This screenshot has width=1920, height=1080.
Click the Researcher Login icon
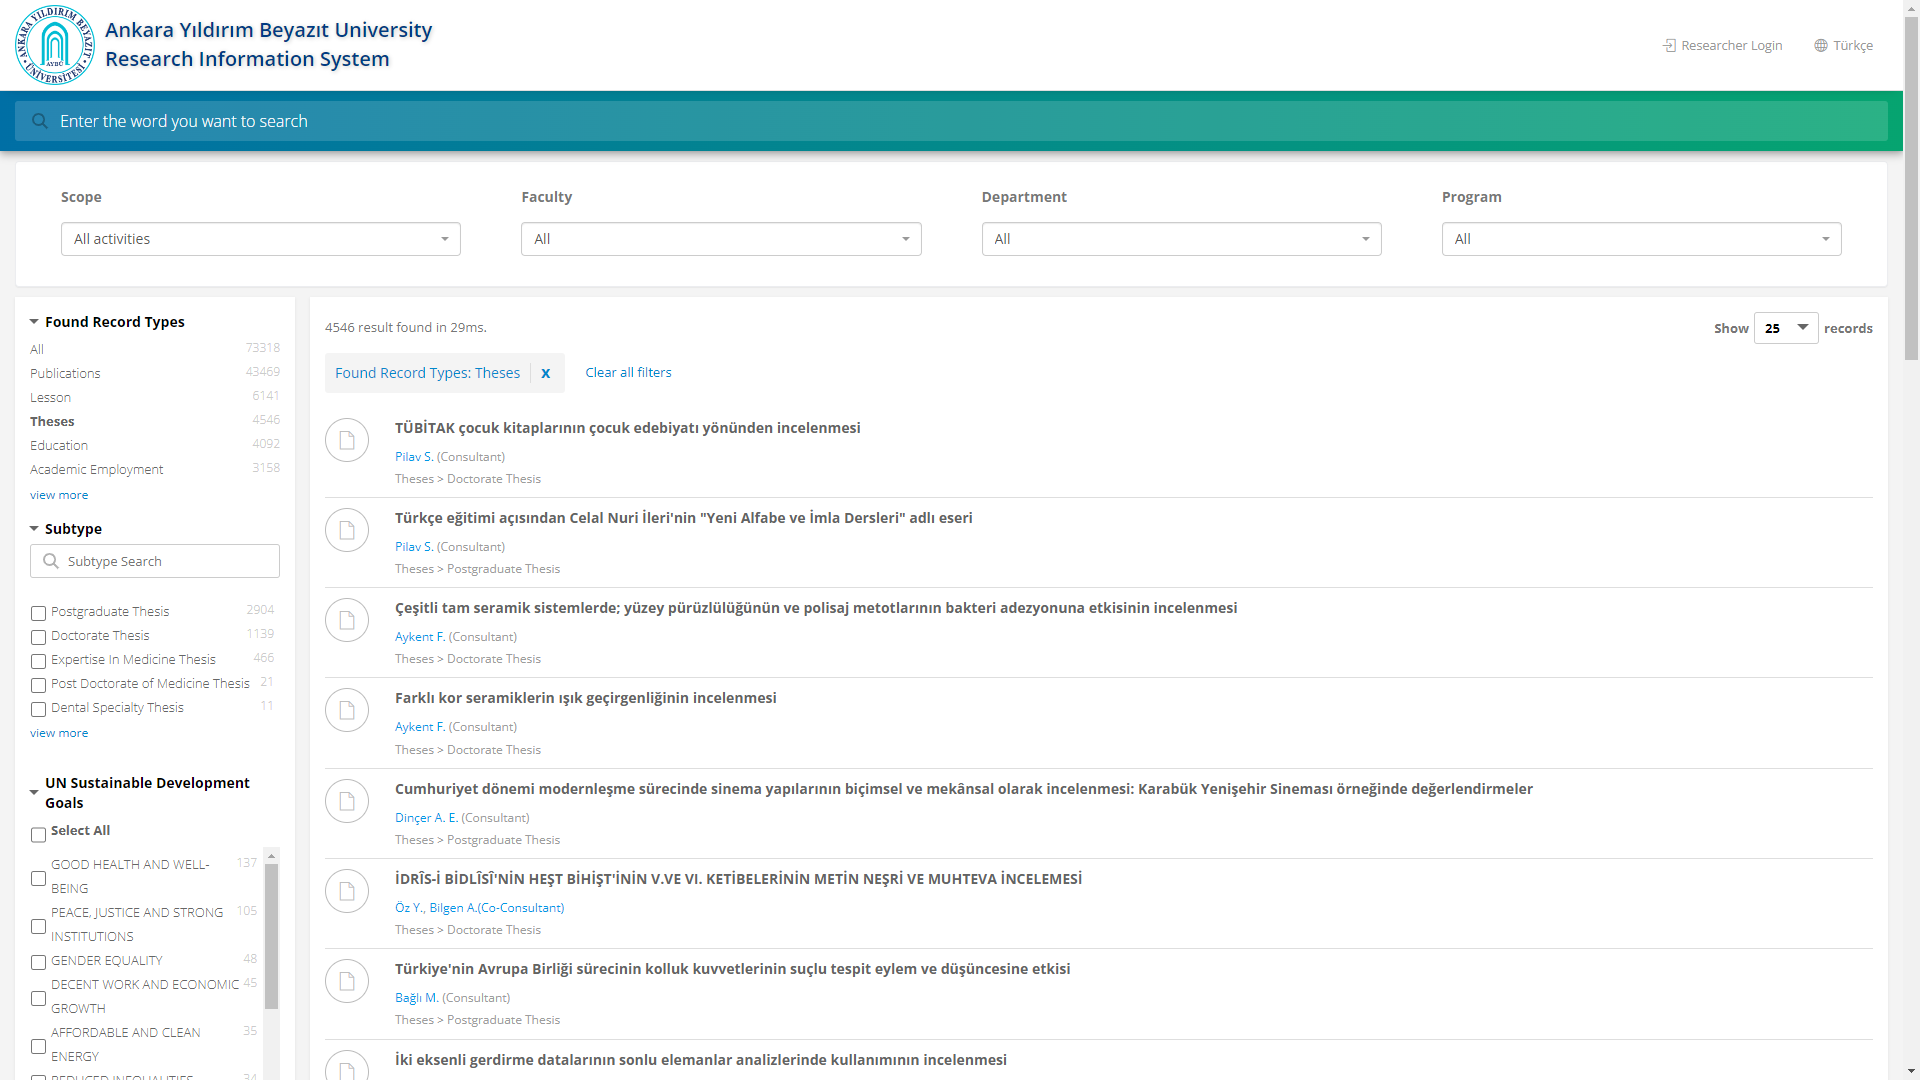(1669, 46)
